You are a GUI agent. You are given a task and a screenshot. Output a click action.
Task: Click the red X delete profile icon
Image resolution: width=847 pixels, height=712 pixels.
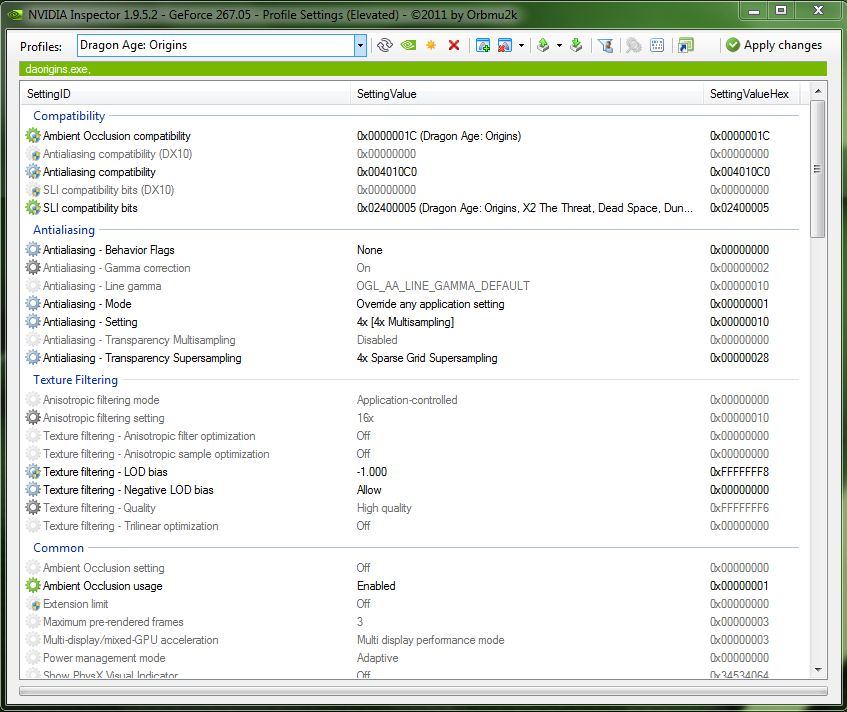point(454,45)
